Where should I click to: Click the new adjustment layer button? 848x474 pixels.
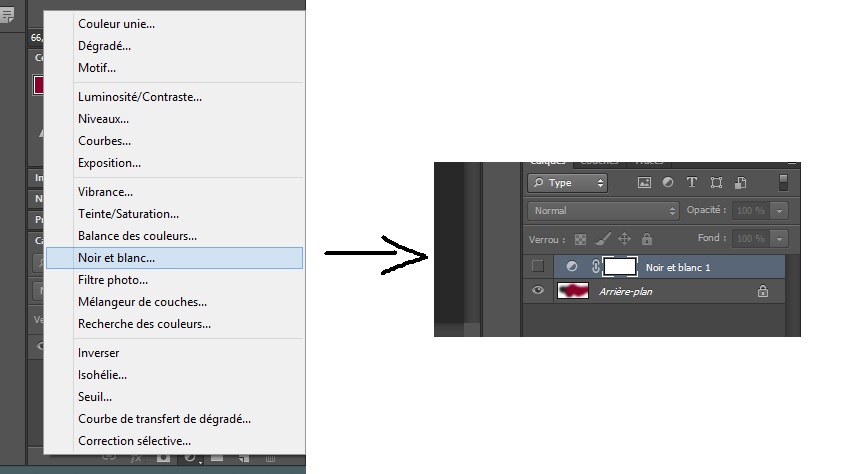(189, 459)
